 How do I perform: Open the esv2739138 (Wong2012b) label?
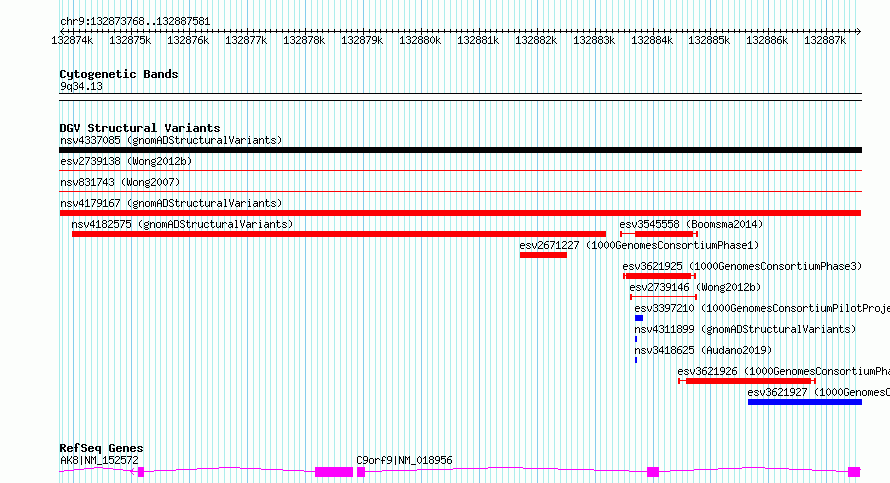126,161
